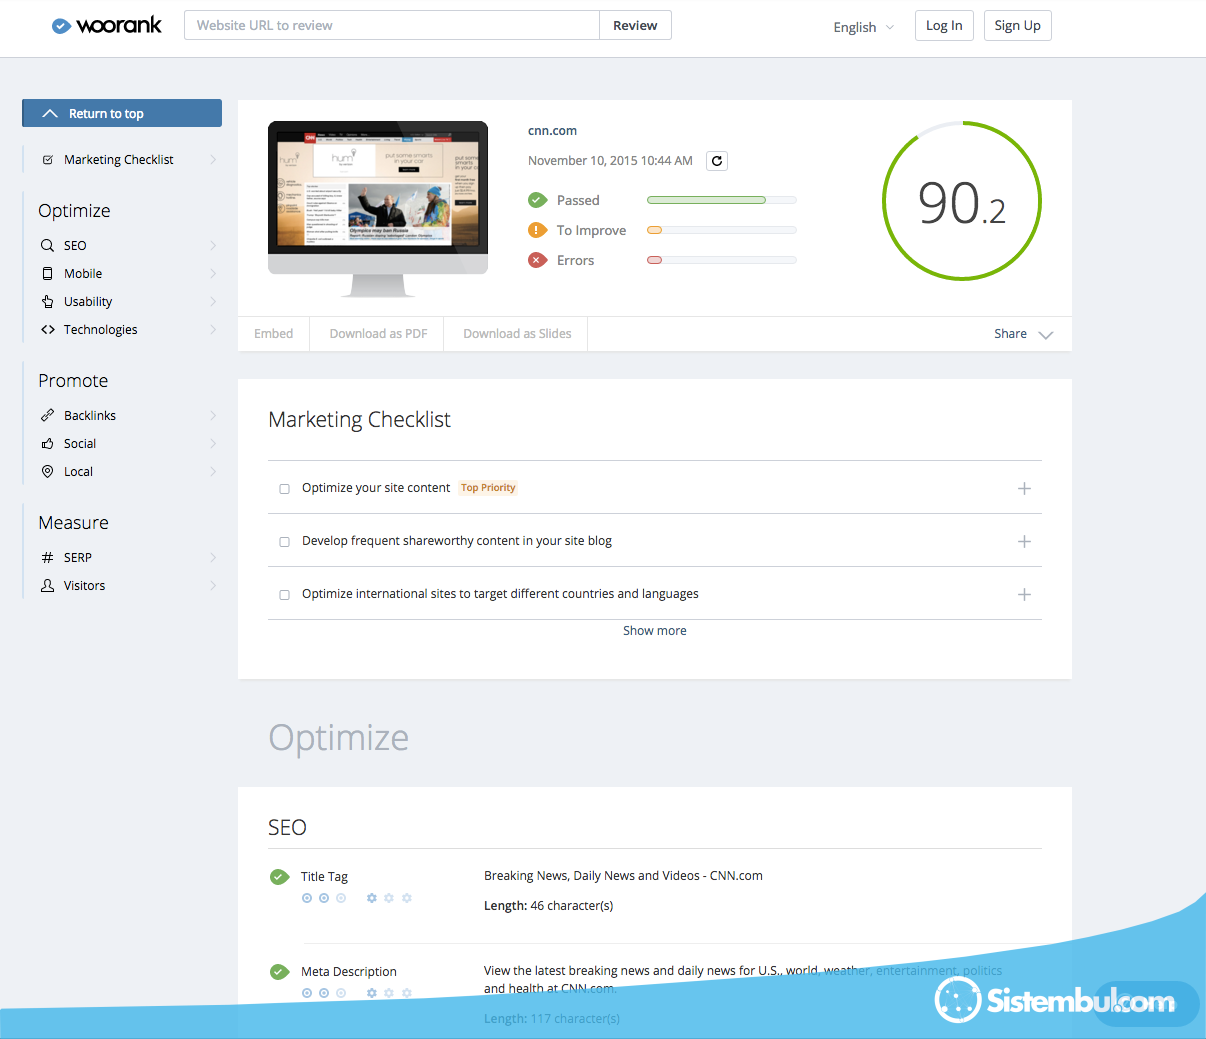Click the green Passed progress bar
1206x1039 pixels.
(x=722, y=200)
